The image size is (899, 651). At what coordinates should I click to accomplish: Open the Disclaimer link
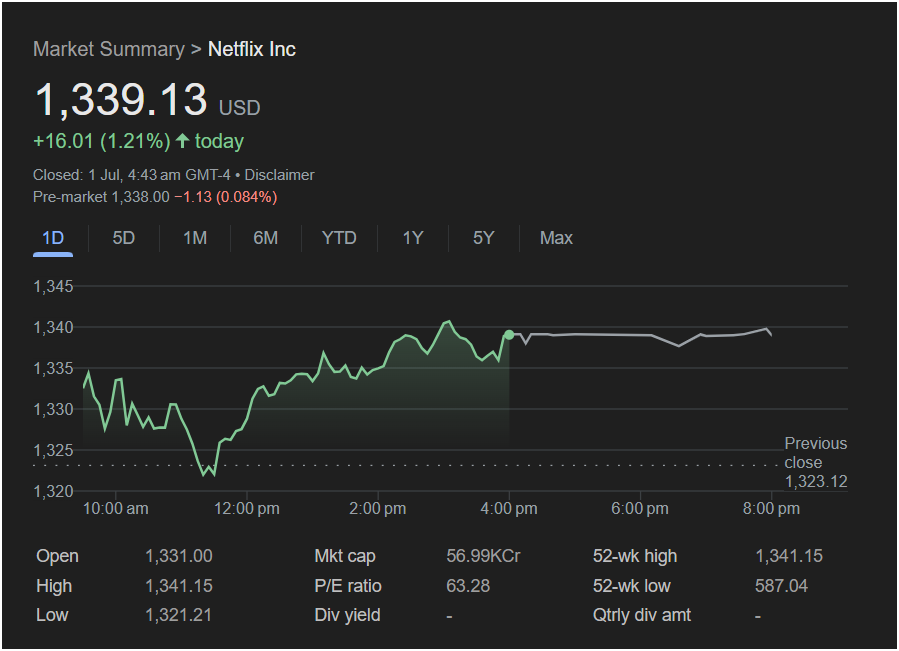pos(279,175)
